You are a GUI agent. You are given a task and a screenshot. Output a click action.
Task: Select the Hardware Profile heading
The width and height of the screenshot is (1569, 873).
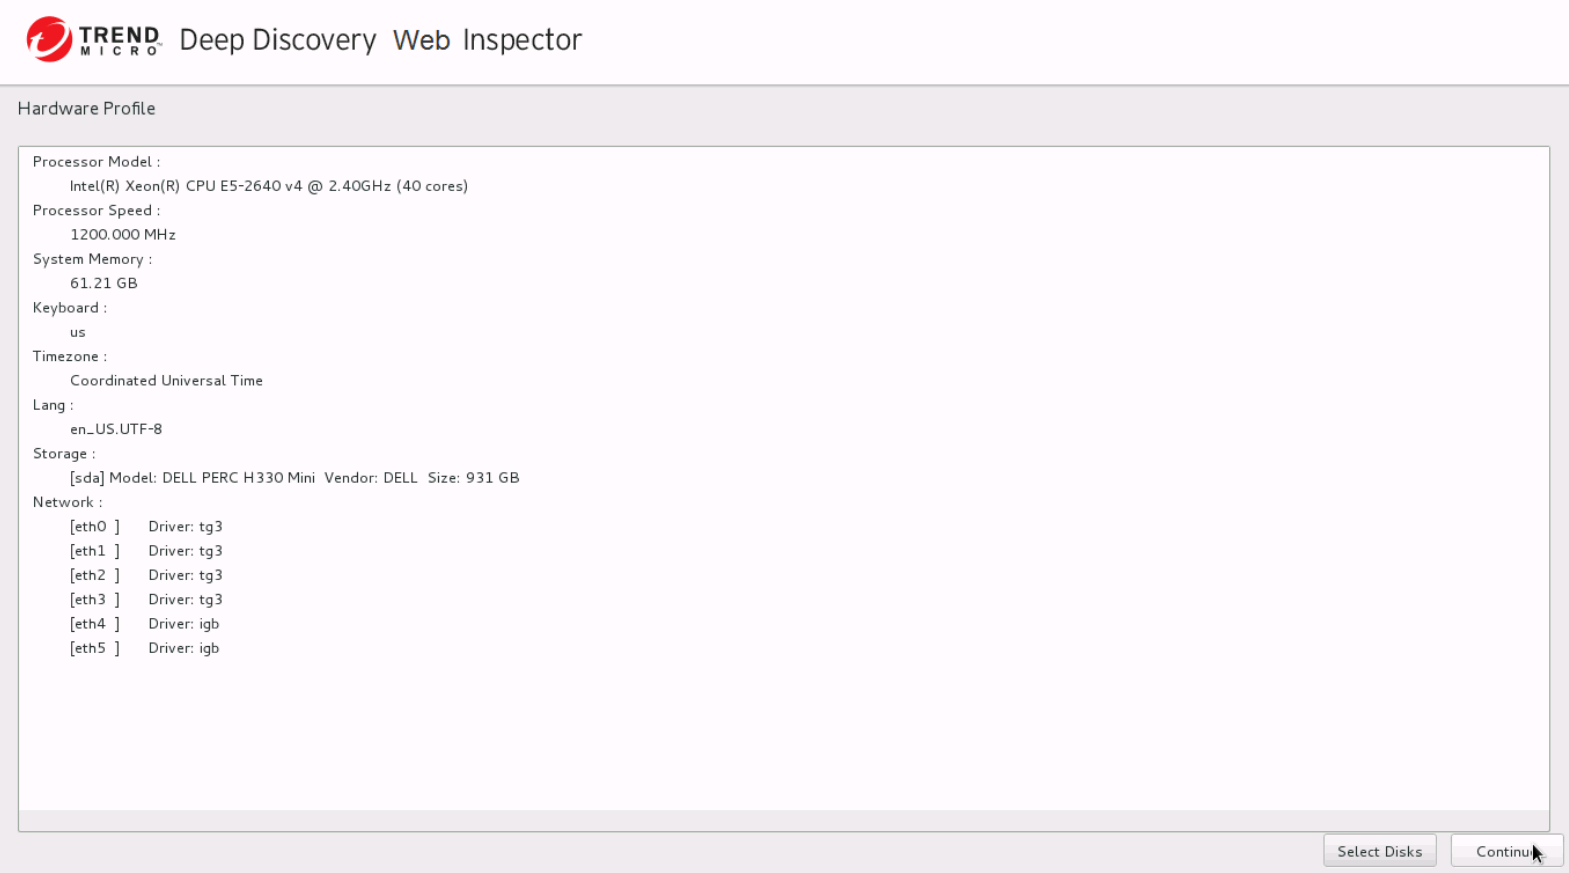(x=87, y=108)
